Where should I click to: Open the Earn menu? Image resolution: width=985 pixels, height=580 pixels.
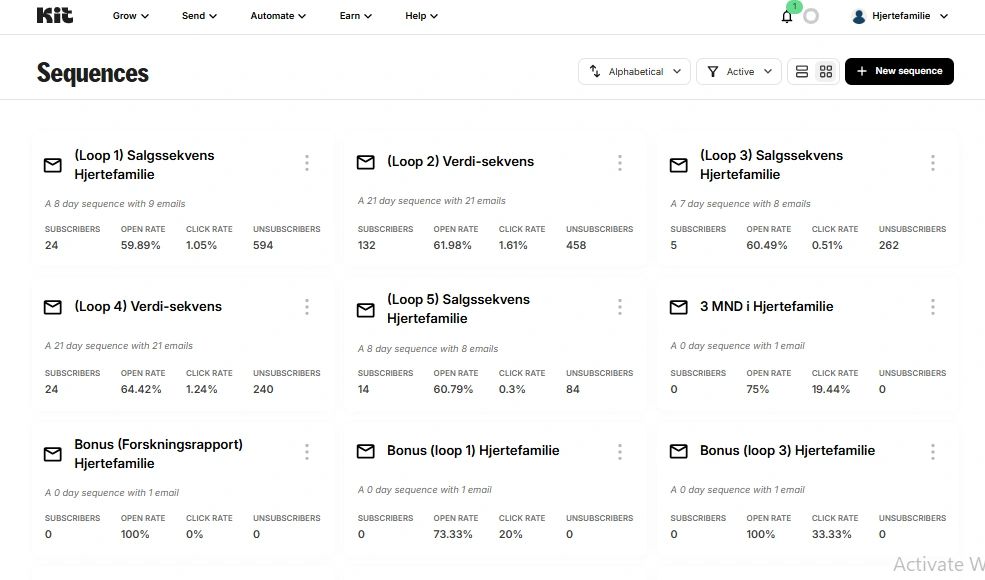pyautogui.click(x=356, y=16)
